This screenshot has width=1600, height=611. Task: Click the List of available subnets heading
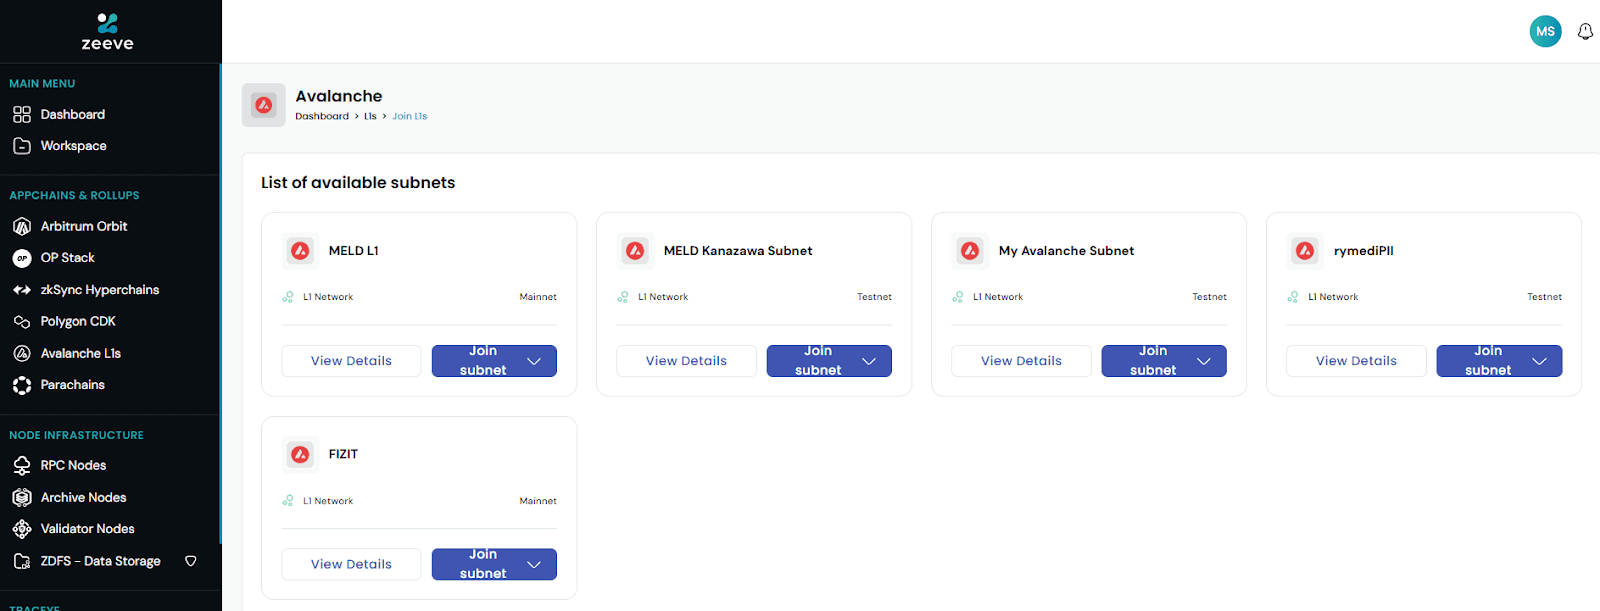tap(358, 183)
